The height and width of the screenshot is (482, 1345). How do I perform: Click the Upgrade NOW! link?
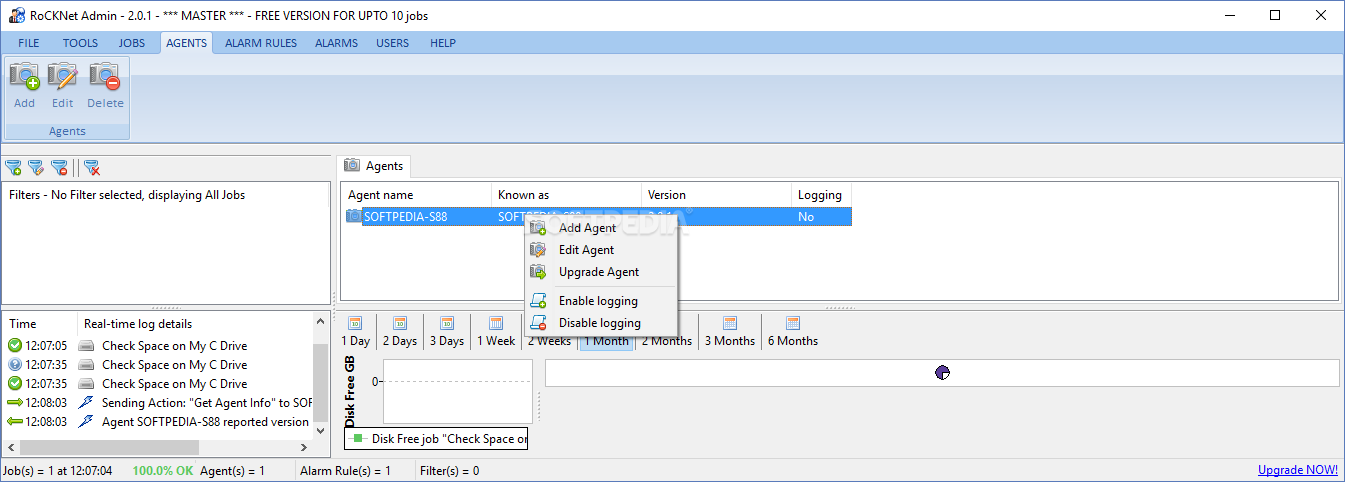click(1298, 470)
